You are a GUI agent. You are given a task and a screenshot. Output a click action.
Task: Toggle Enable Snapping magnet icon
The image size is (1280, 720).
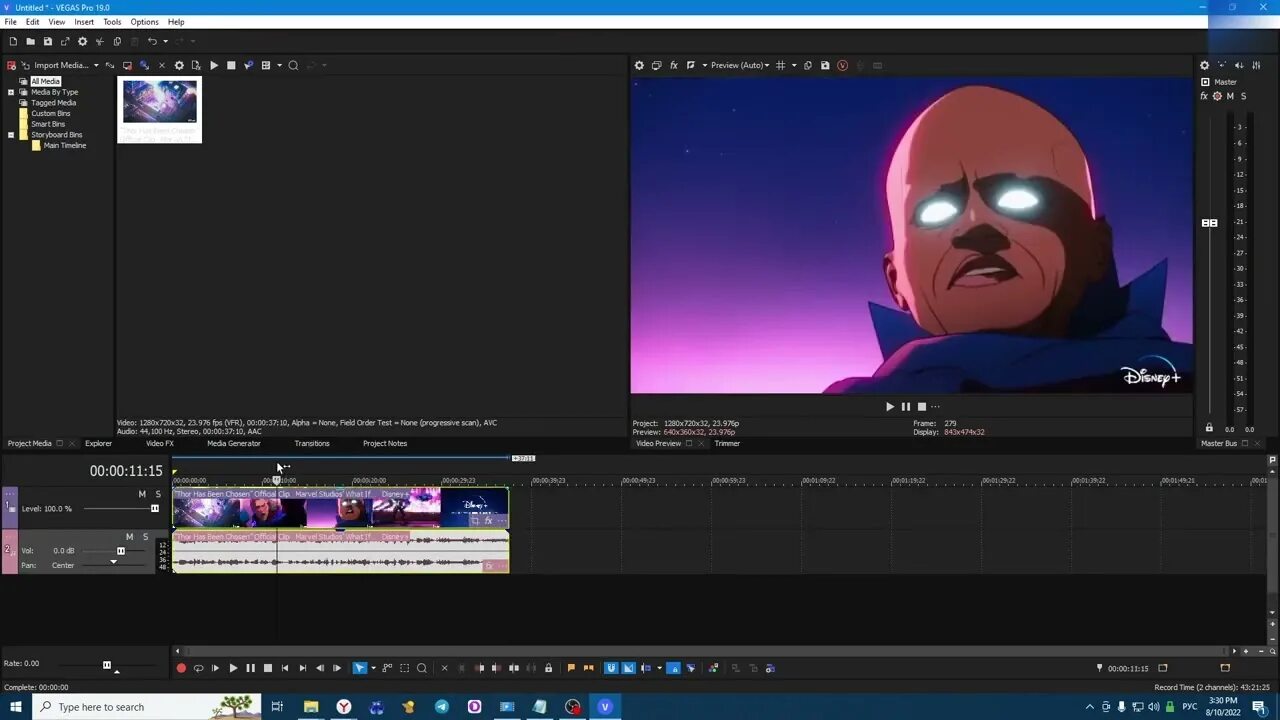(x=611, y=668)
